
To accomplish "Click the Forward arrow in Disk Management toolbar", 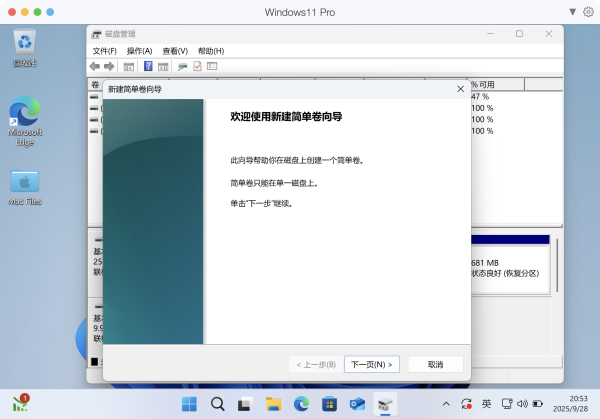I will (109, 67).
